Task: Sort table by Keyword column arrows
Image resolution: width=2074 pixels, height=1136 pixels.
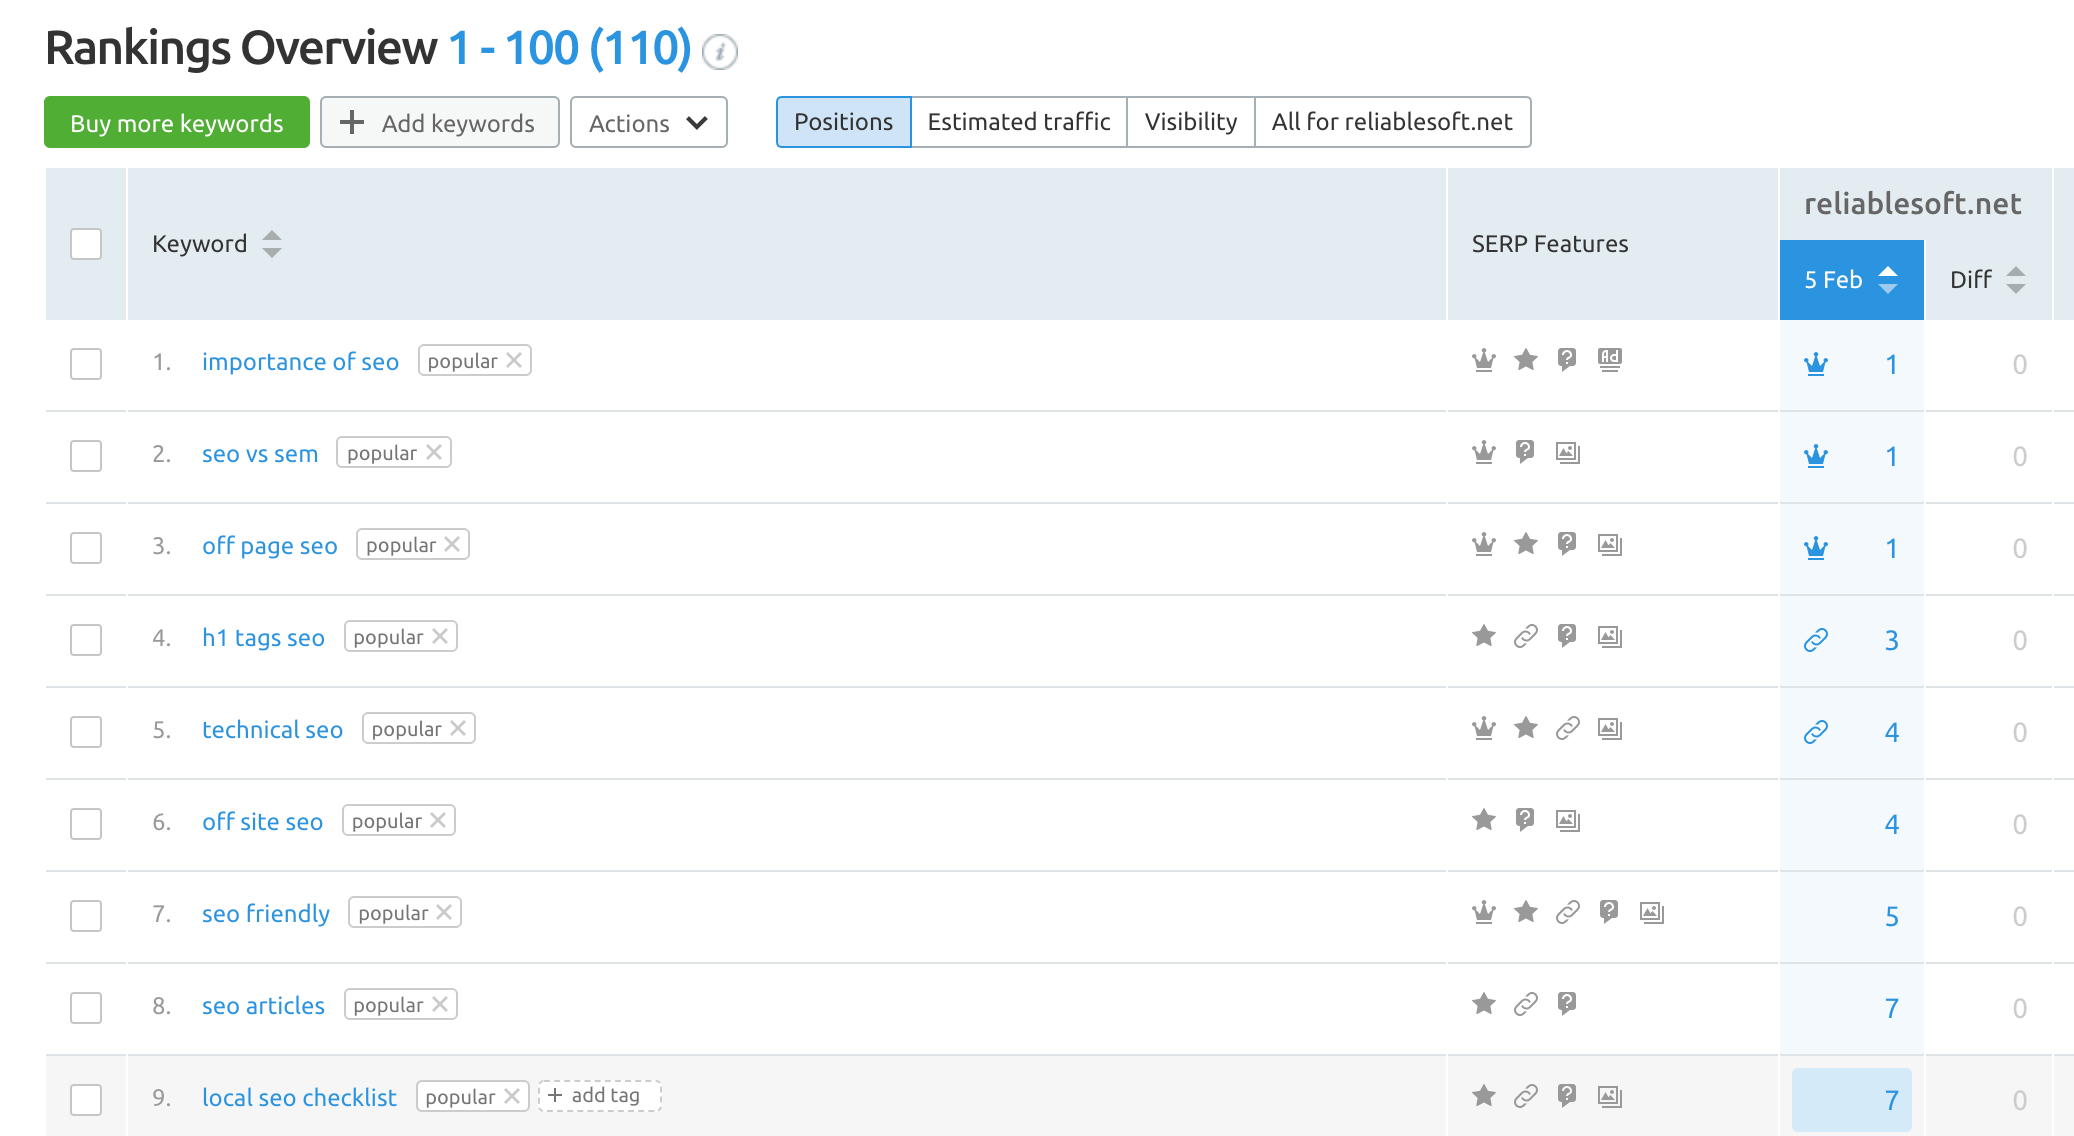Action: [272, 244]
